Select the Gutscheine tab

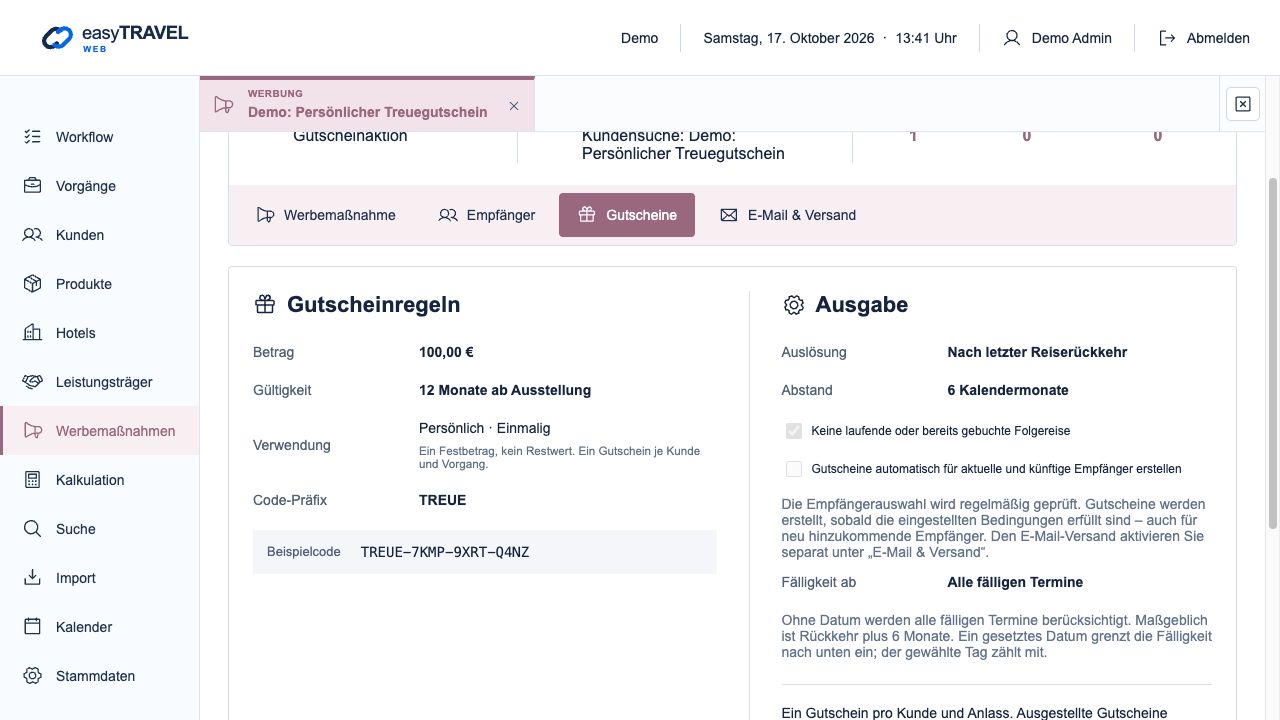click(x=627, y=215)
